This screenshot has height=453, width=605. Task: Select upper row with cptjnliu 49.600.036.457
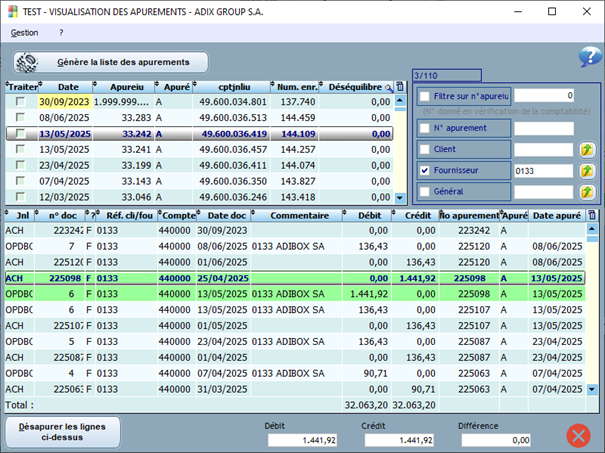[199, 149]
